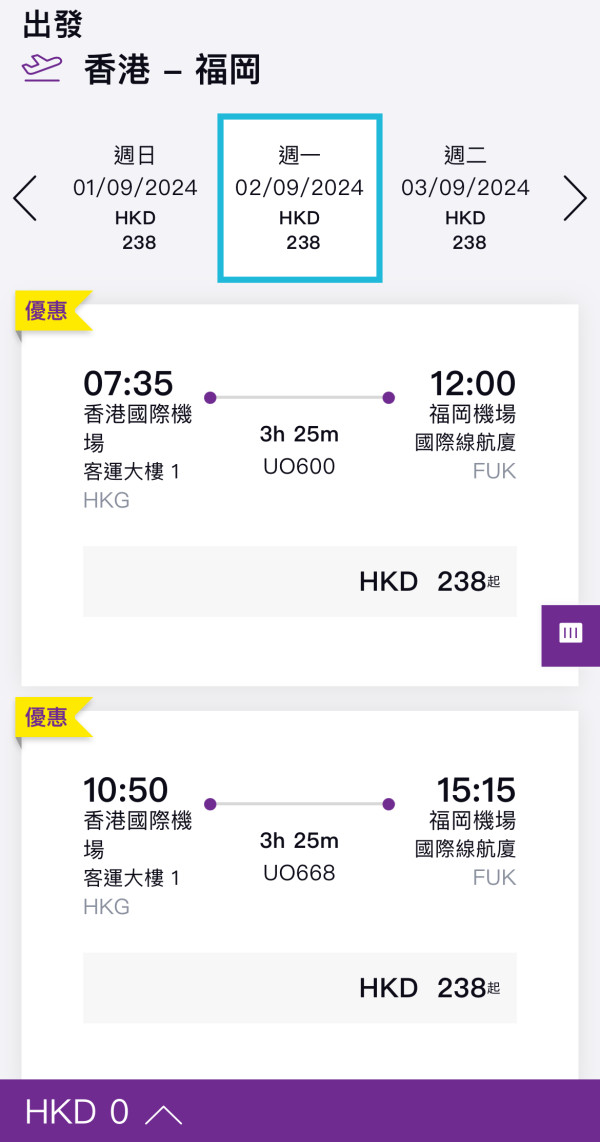Click the departure dot on UO600 flight timeline
Image resolution: width=600 pixels, height=1142 pixels.
pyautogui.click(x=210, y=397)
